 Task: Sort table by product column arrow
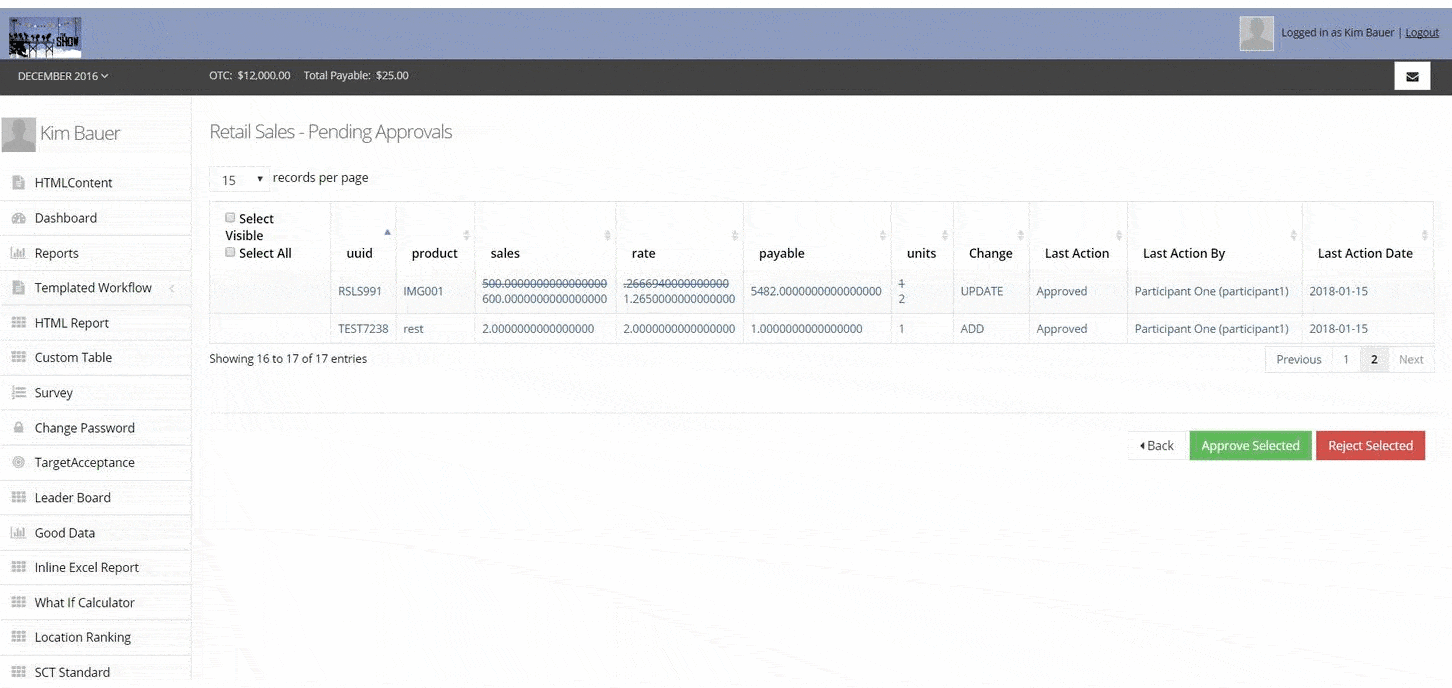tap(466, 235)
